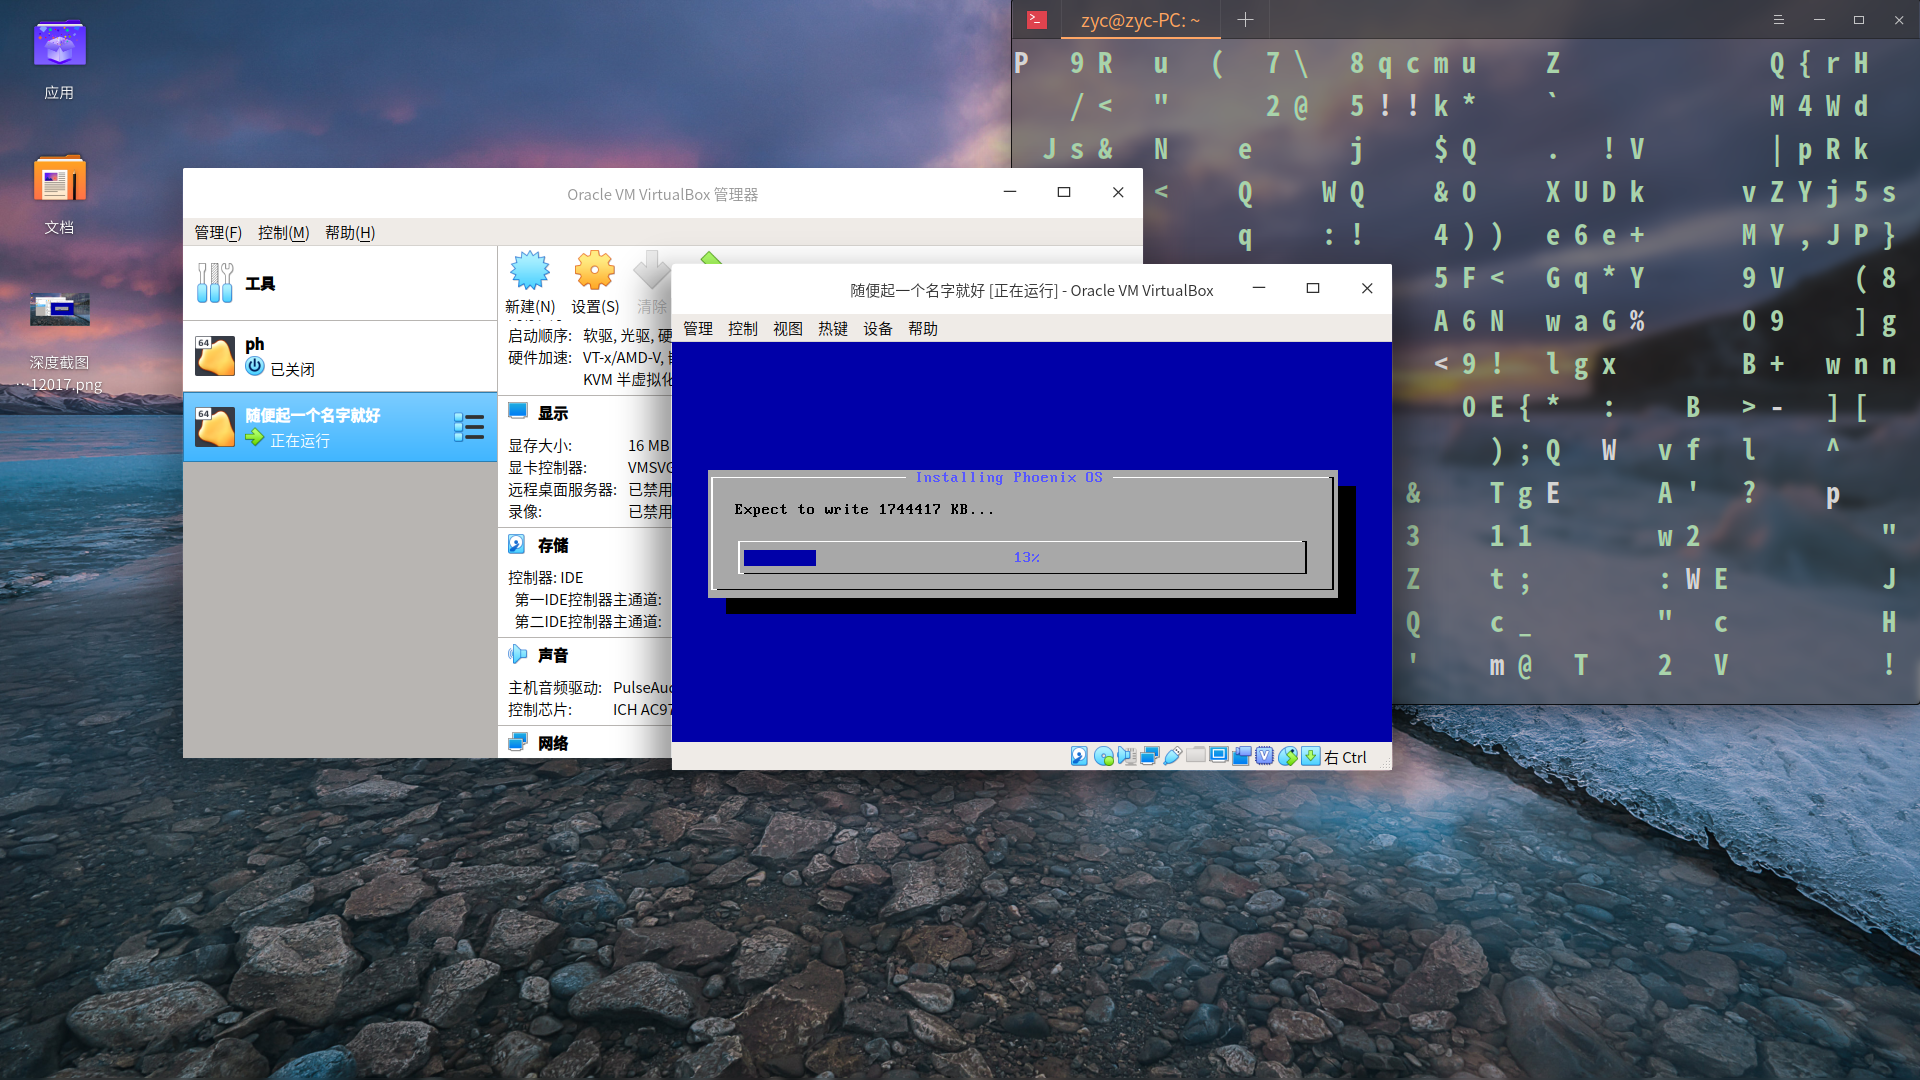Click the 网络 network section icon
1920x1080 pixels.
[517, 742]
